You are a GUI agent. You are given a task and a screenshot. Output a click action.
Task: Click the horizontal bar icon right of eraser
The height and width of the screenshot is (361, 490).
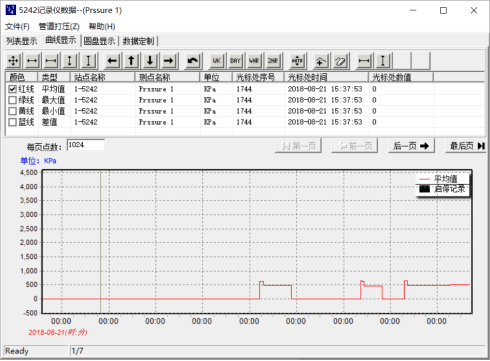click(x=364, y=61)
